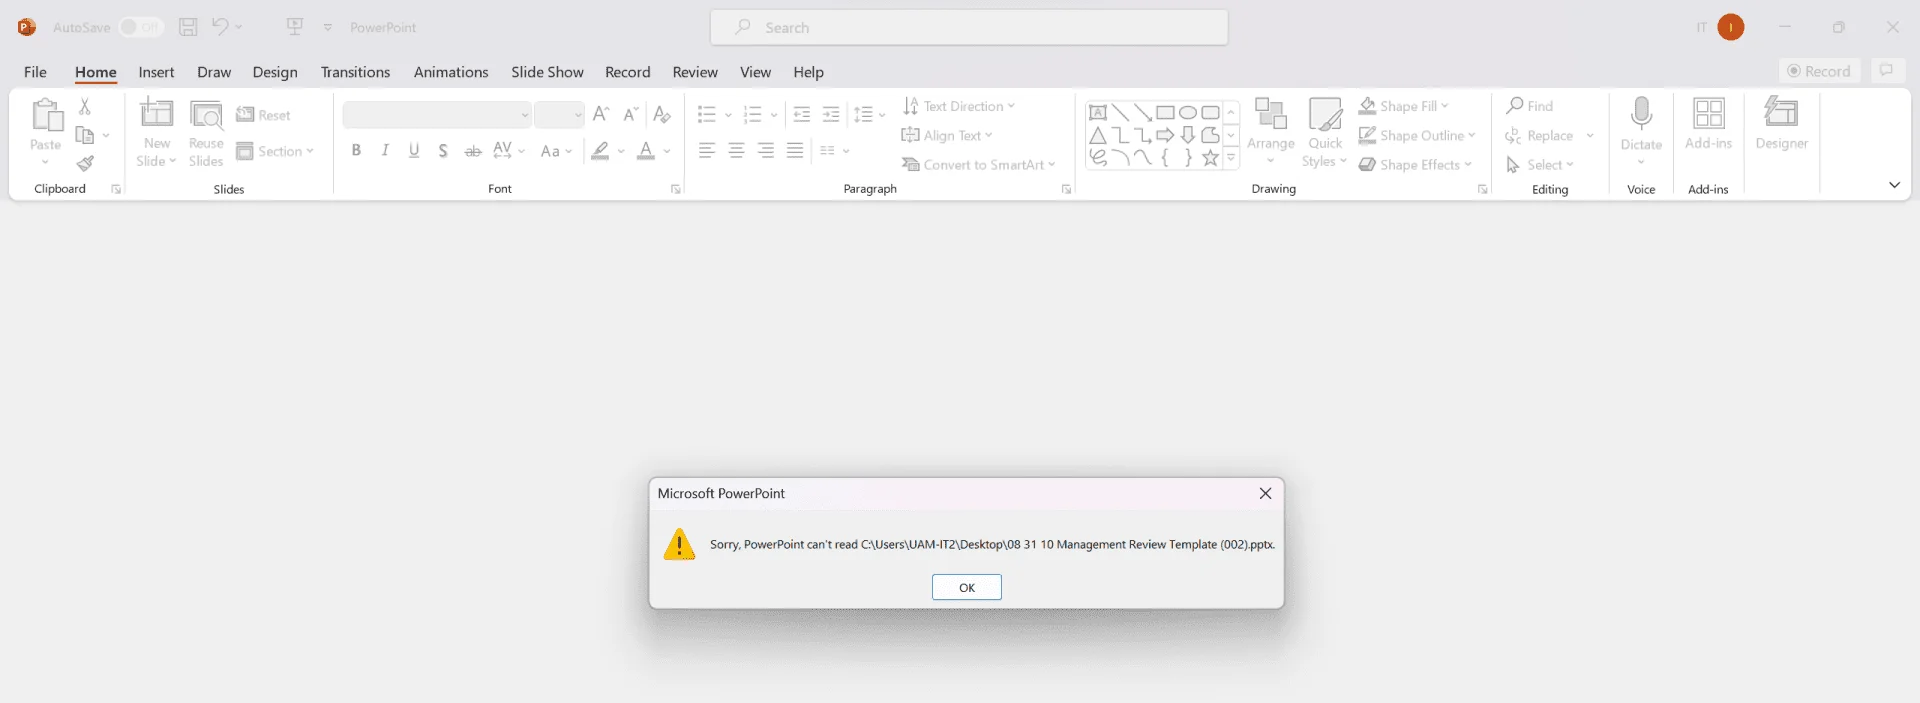Viewport: 1920px width, 703px height.
Task: Open the Animations tab
Action: click(451, 72)
